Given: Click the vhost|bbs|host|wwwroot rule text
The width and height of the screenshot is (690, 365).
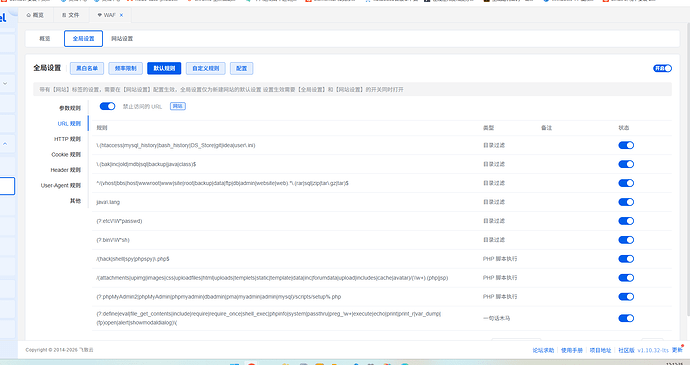Looking at the screenshot, I should pos(222,183).
